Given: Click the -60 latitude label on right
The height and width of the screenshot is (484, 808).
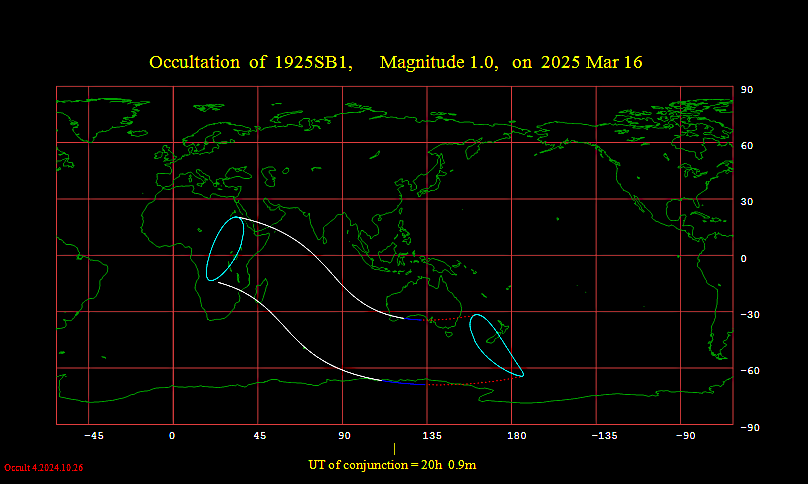Looking at the screenshot, I should tap(748, 371).
